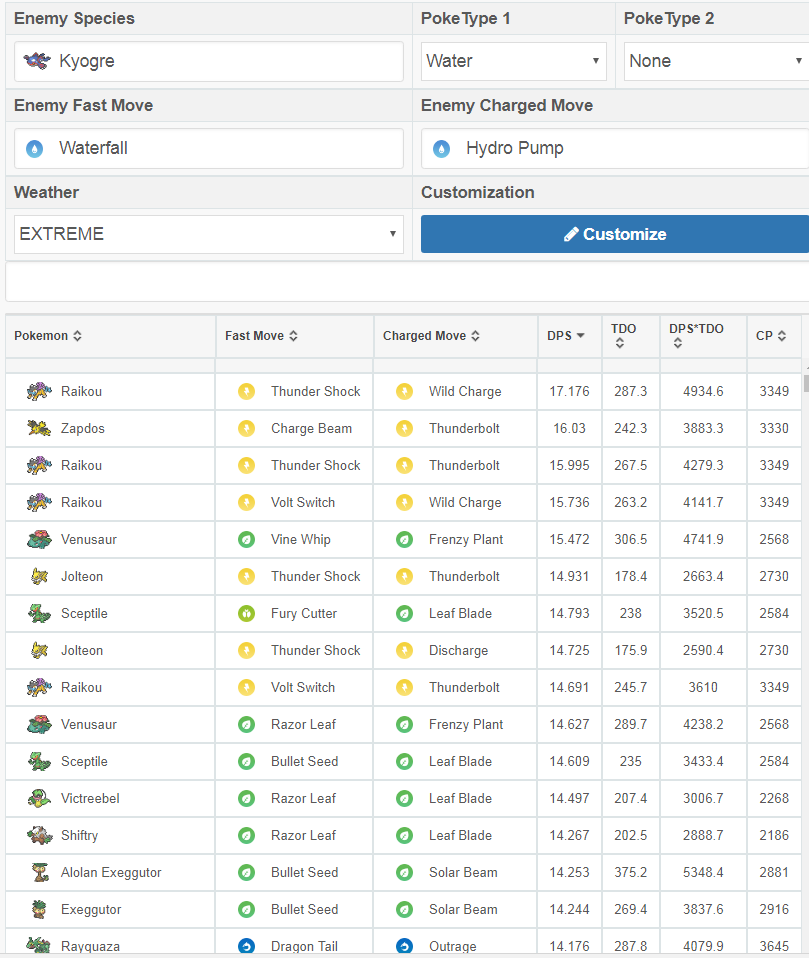809x958 pixels.
Task: Click the Enemy Fast Move field showing Waterfall
Action: point(208,148)
